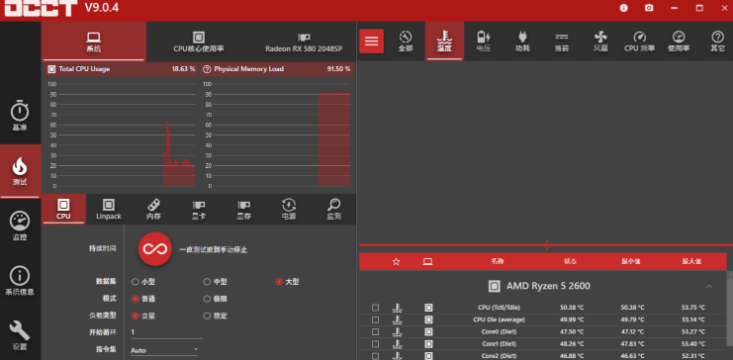The height and width of the screenshot is (360, 733).
Task: Select the 温度 temperature sensors tab
Action: pyautogui.click(x=444, y=41)
